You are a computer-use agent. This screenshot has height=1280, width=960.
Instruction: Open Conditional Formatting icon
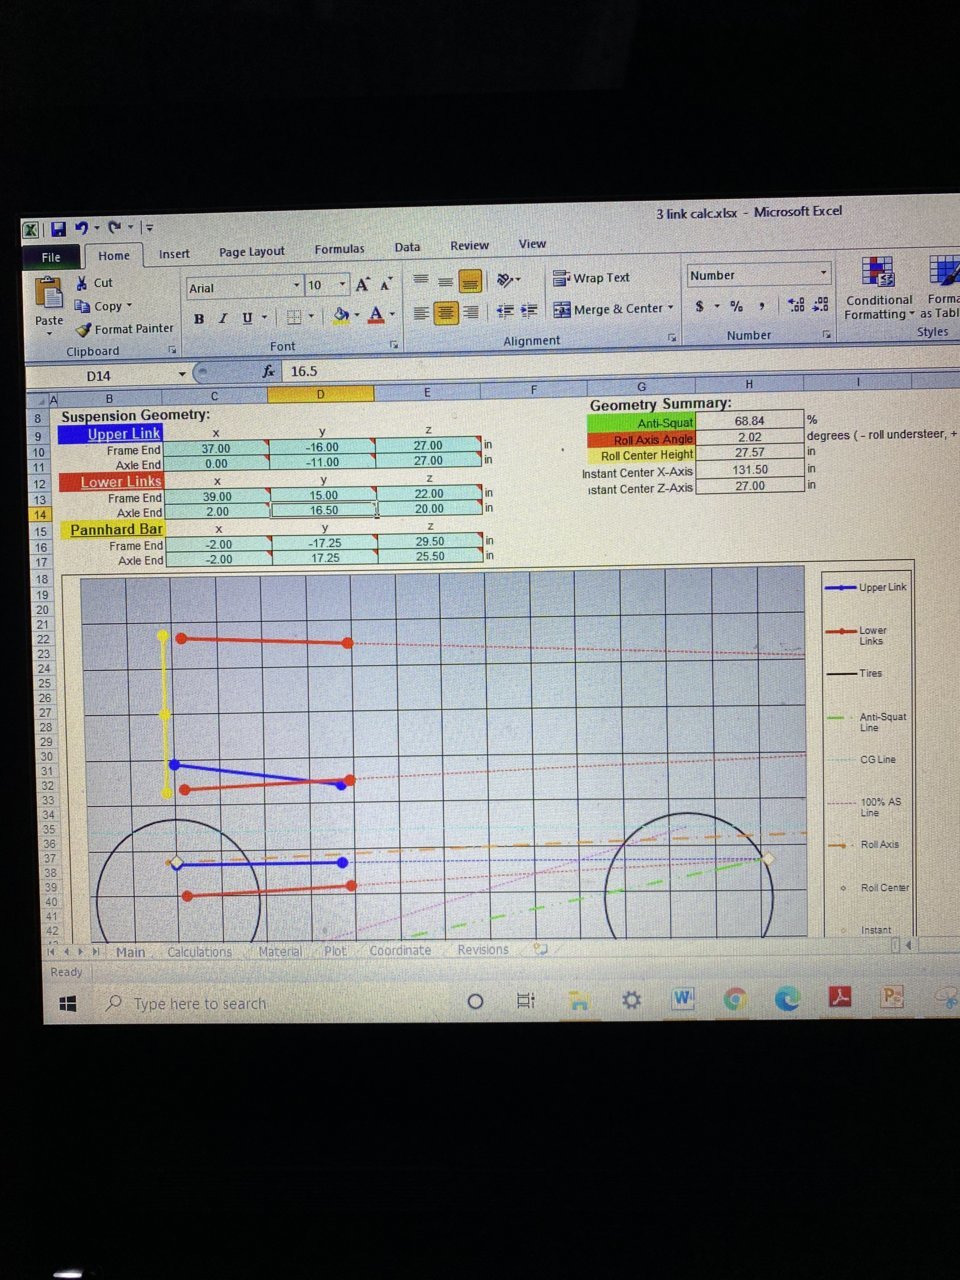[877, 271]
